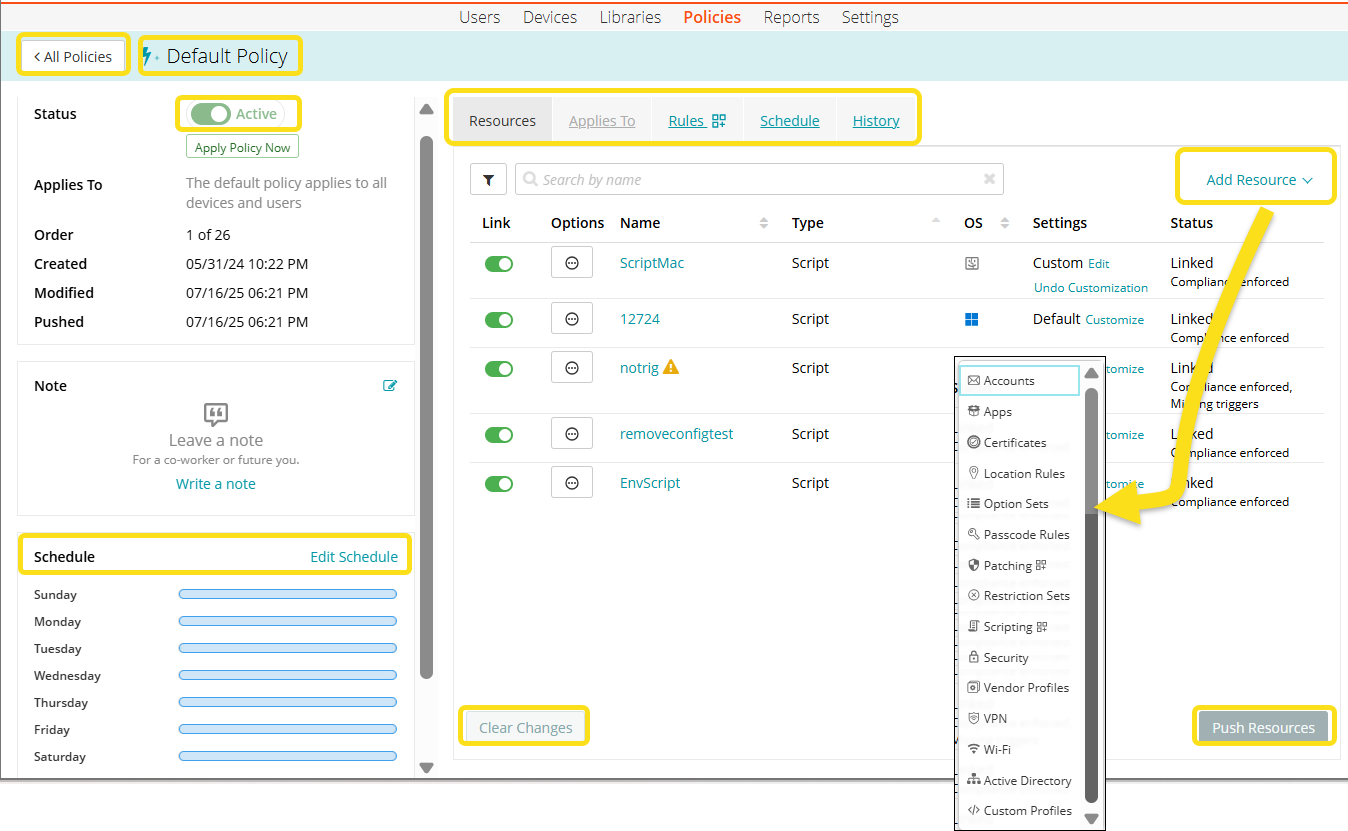The width and height of the screenshot is (1348, 831).
Task: Click the warning icon next to notrig
Action: coord(671,367)
